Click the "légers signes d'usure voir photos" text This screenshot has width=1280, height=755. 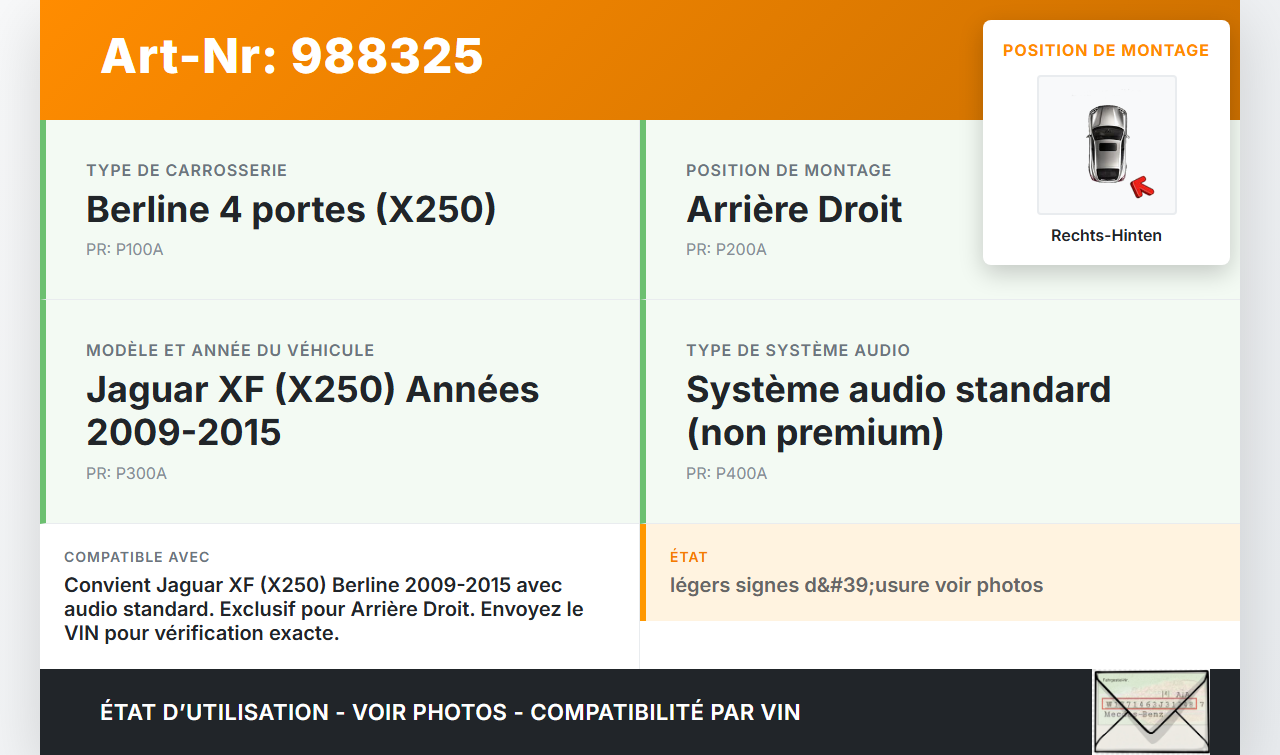click(x=856, y=585)
